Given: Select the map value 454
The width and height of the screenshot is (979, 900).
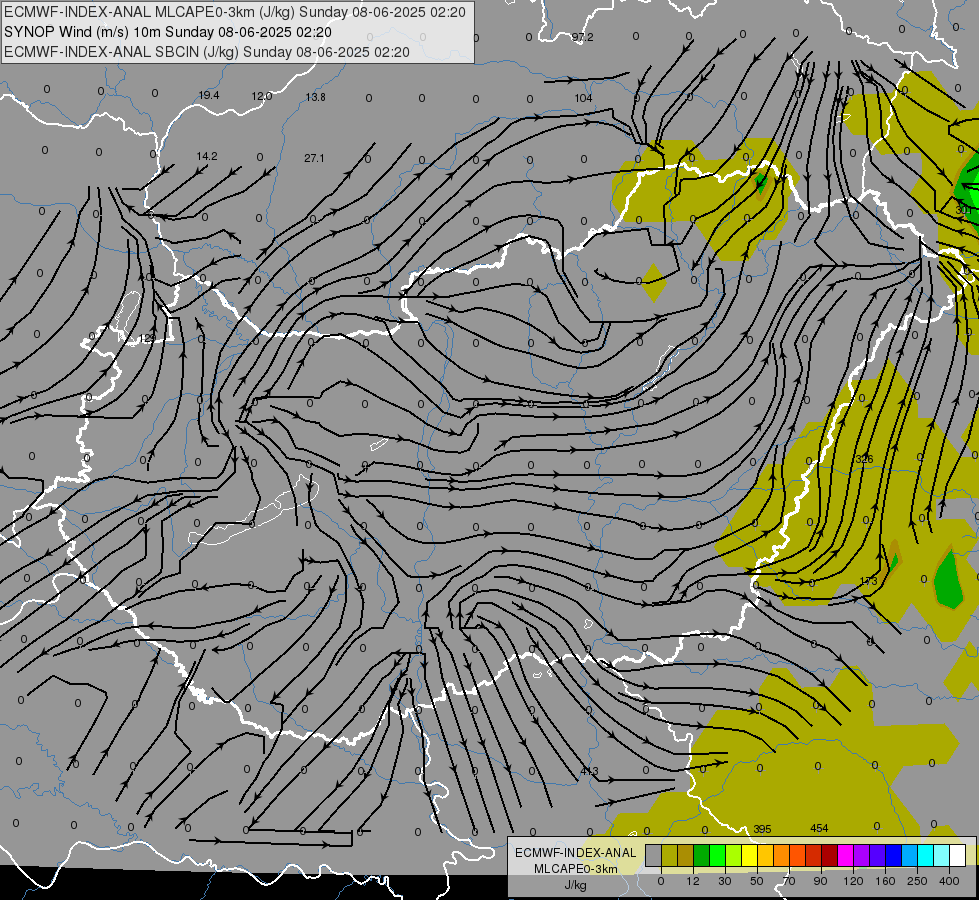Looking at the screenshot, I should click(819, 828).
